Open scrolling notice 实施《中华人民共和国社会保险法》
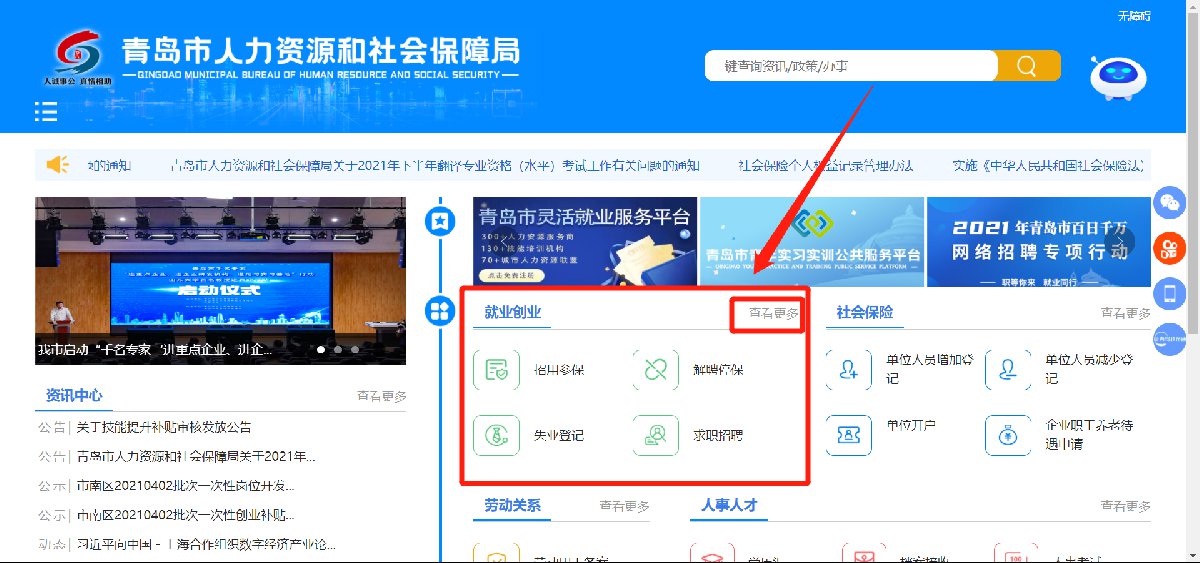This screenshot has width=1200, height=563. (1047, 165)
